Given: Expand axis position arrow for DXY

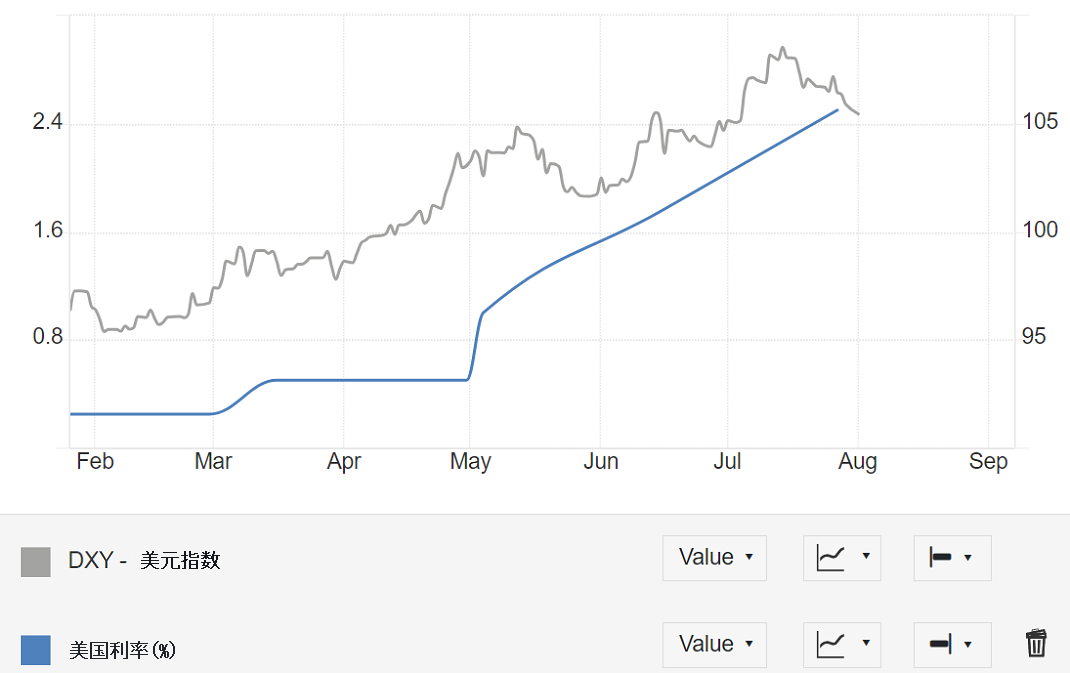Looking at the screenshot, I should click(x=968, y=558).
